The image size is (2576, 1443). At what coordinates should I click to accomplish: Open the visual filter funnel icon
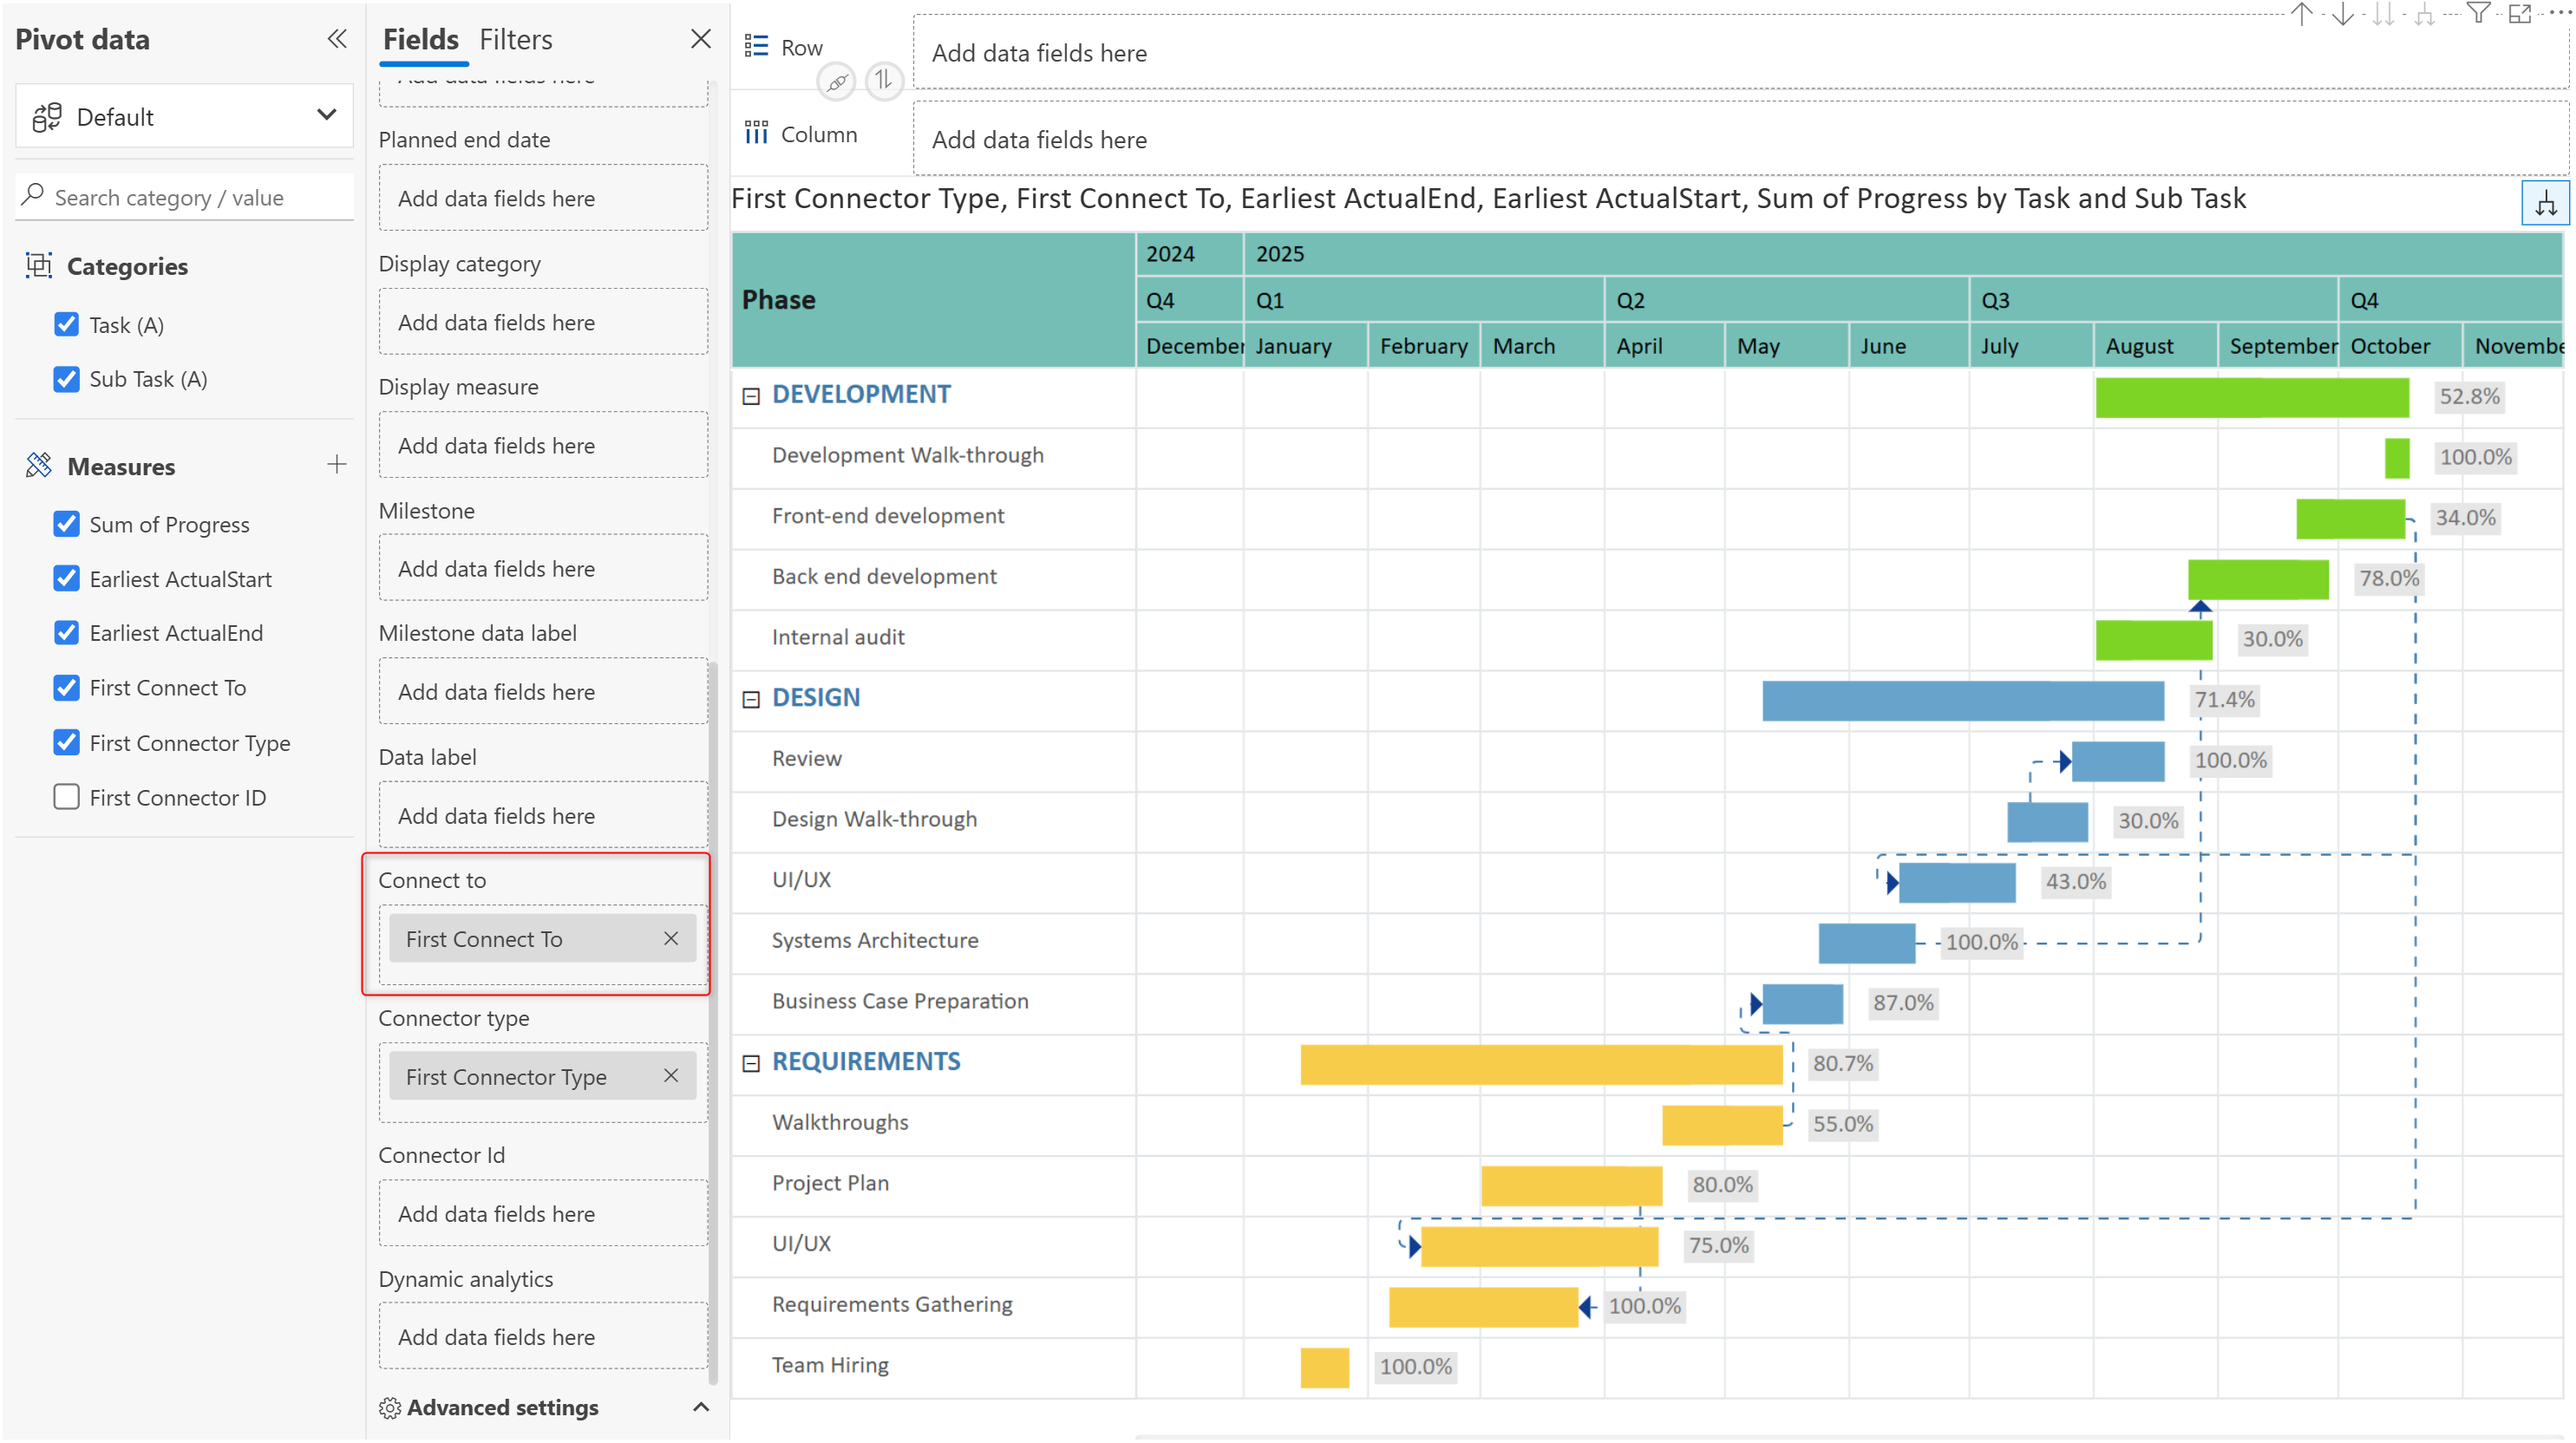2478,14
